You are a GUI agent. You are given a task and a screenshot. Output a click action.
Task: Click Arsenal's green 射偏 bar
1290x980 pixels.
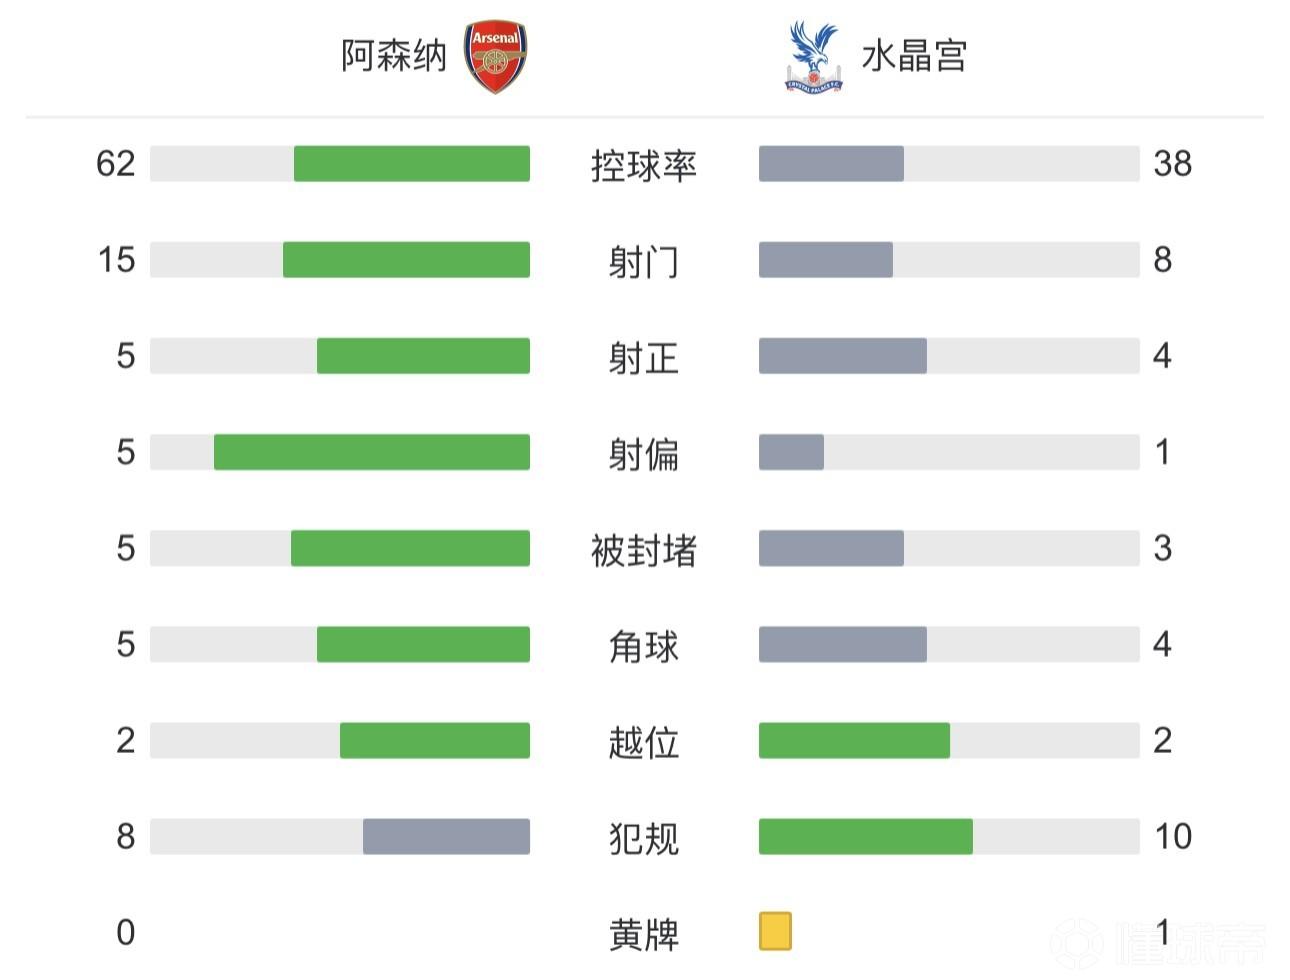click(x=371, y=452)
